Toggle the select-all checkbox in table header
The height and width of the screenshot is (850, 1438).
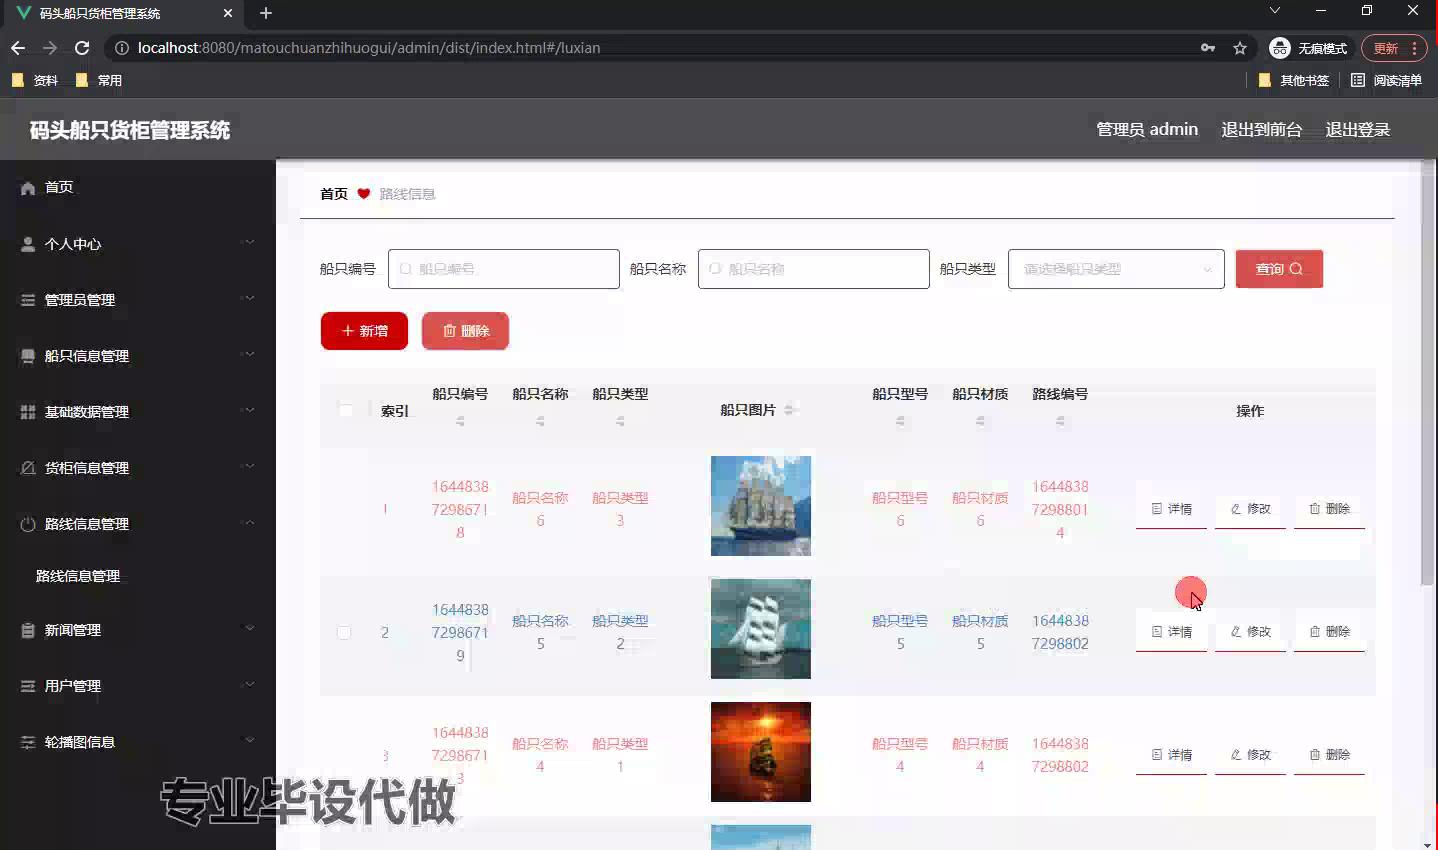(x=345, y=410)
